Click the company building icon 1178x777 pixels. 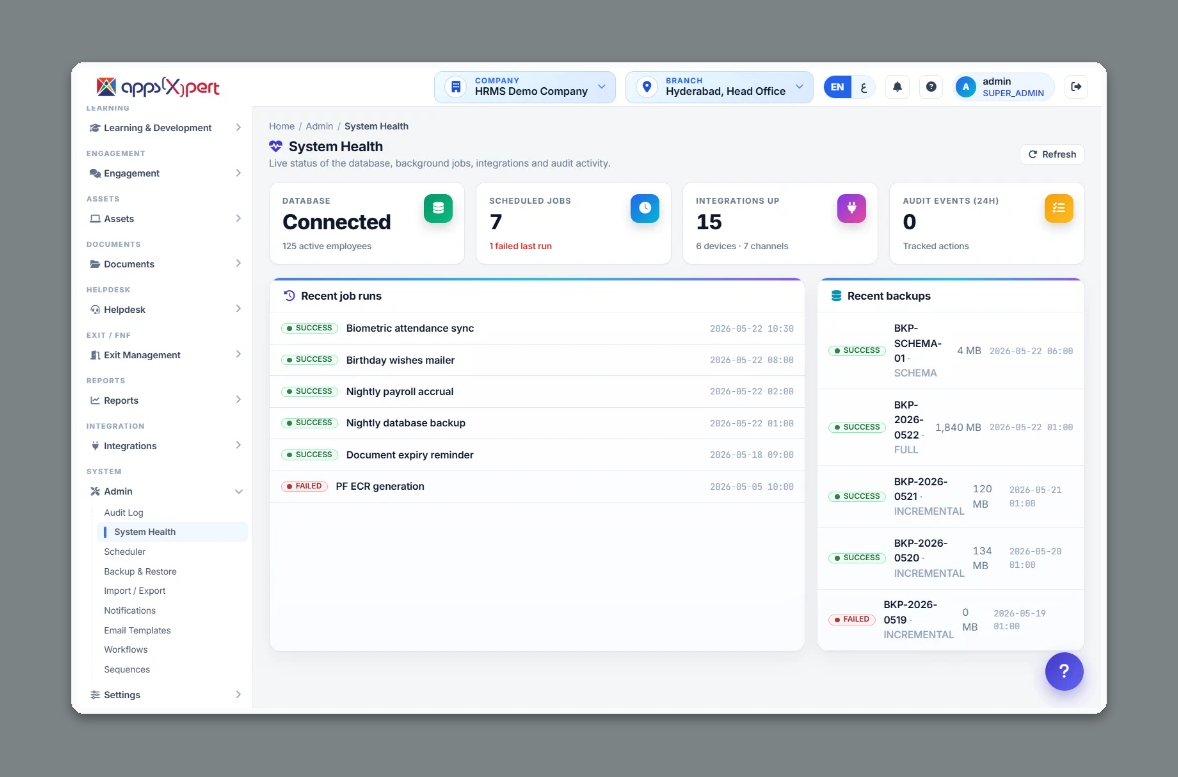click(455, 87)
